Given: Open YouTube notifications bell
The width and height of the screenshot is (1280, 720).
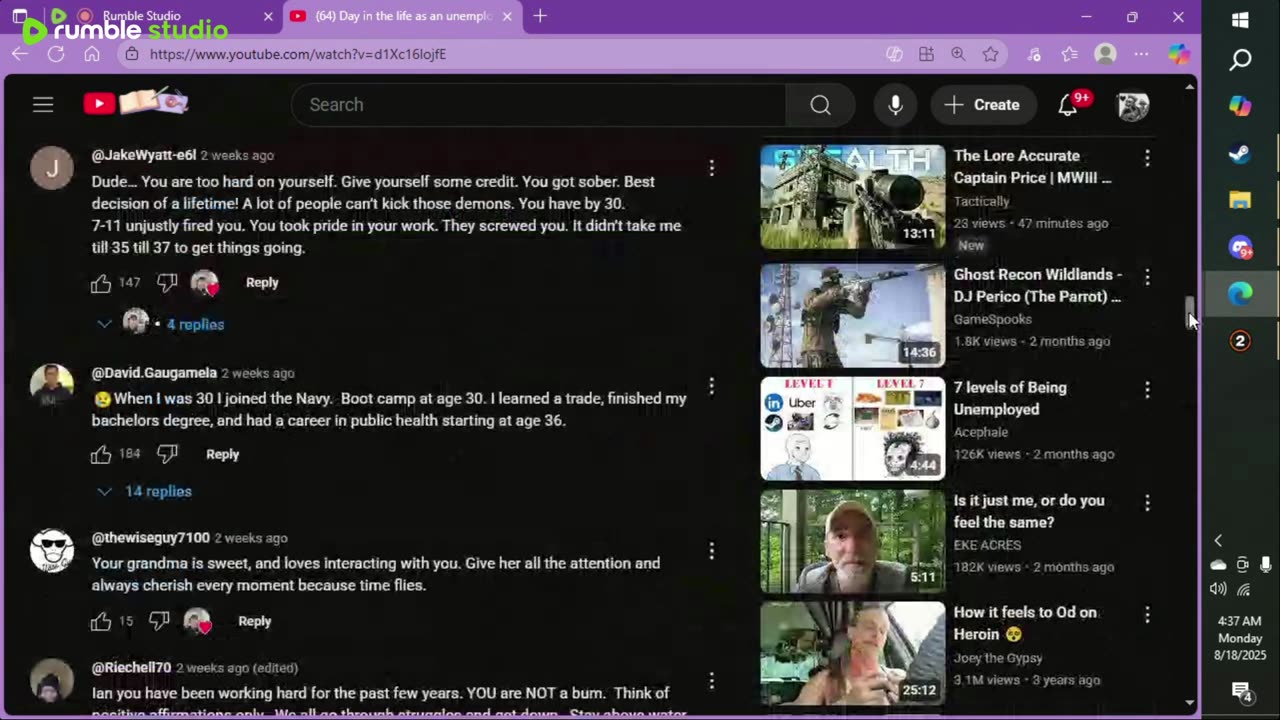Looking at the screenshot, I should 1068,105.
